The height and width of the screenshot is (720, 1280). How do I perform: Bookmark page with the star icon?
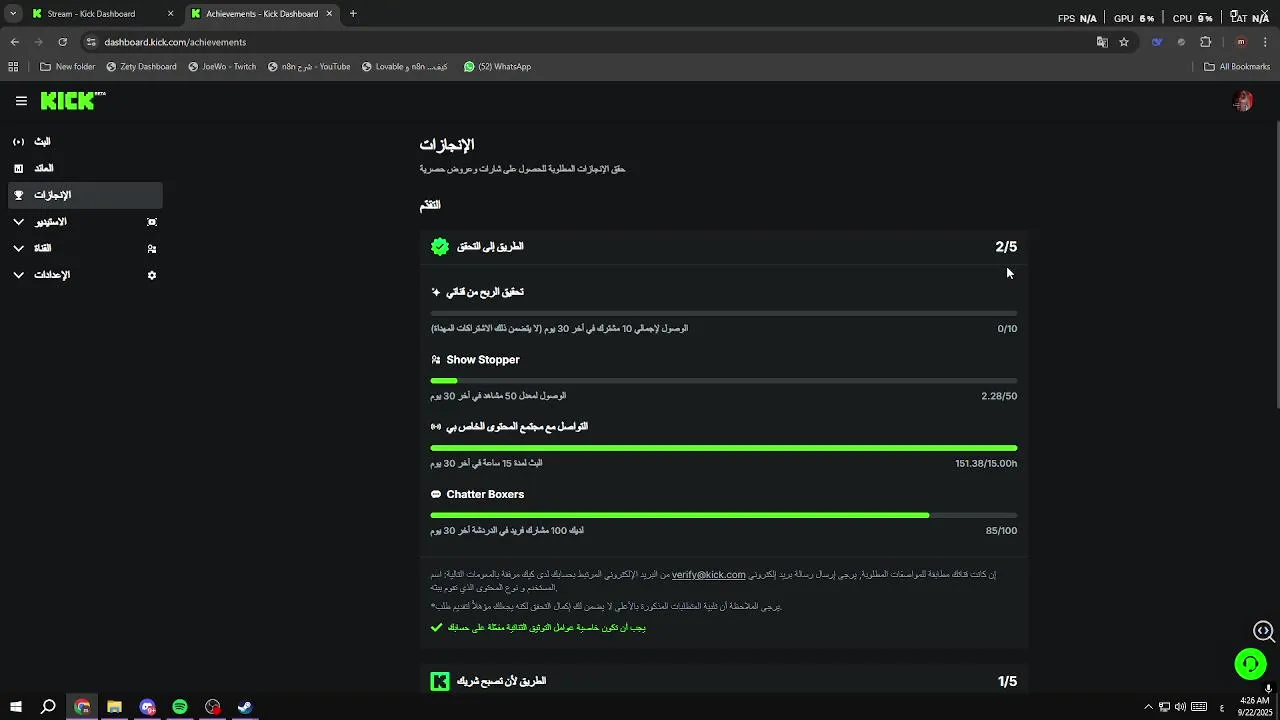pos(1124,42)
